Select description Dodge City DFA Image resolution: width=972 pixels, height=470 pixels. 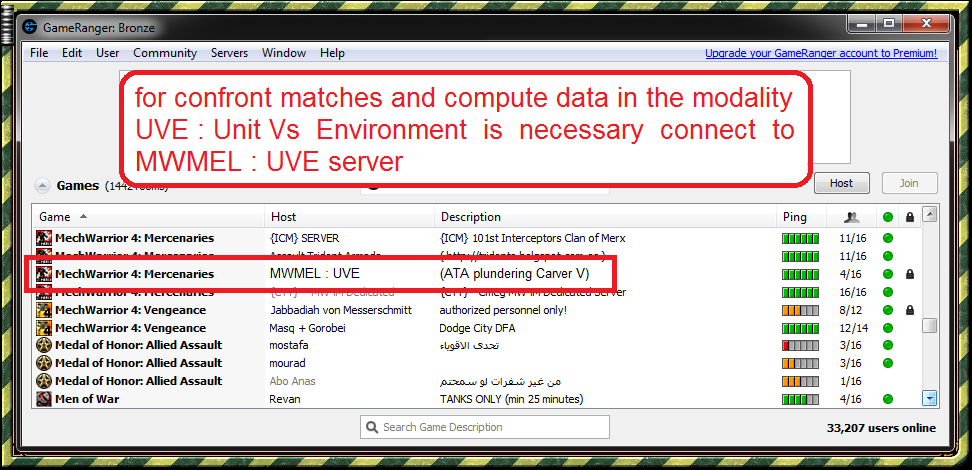pyautogui.click(x=477, y=327)
